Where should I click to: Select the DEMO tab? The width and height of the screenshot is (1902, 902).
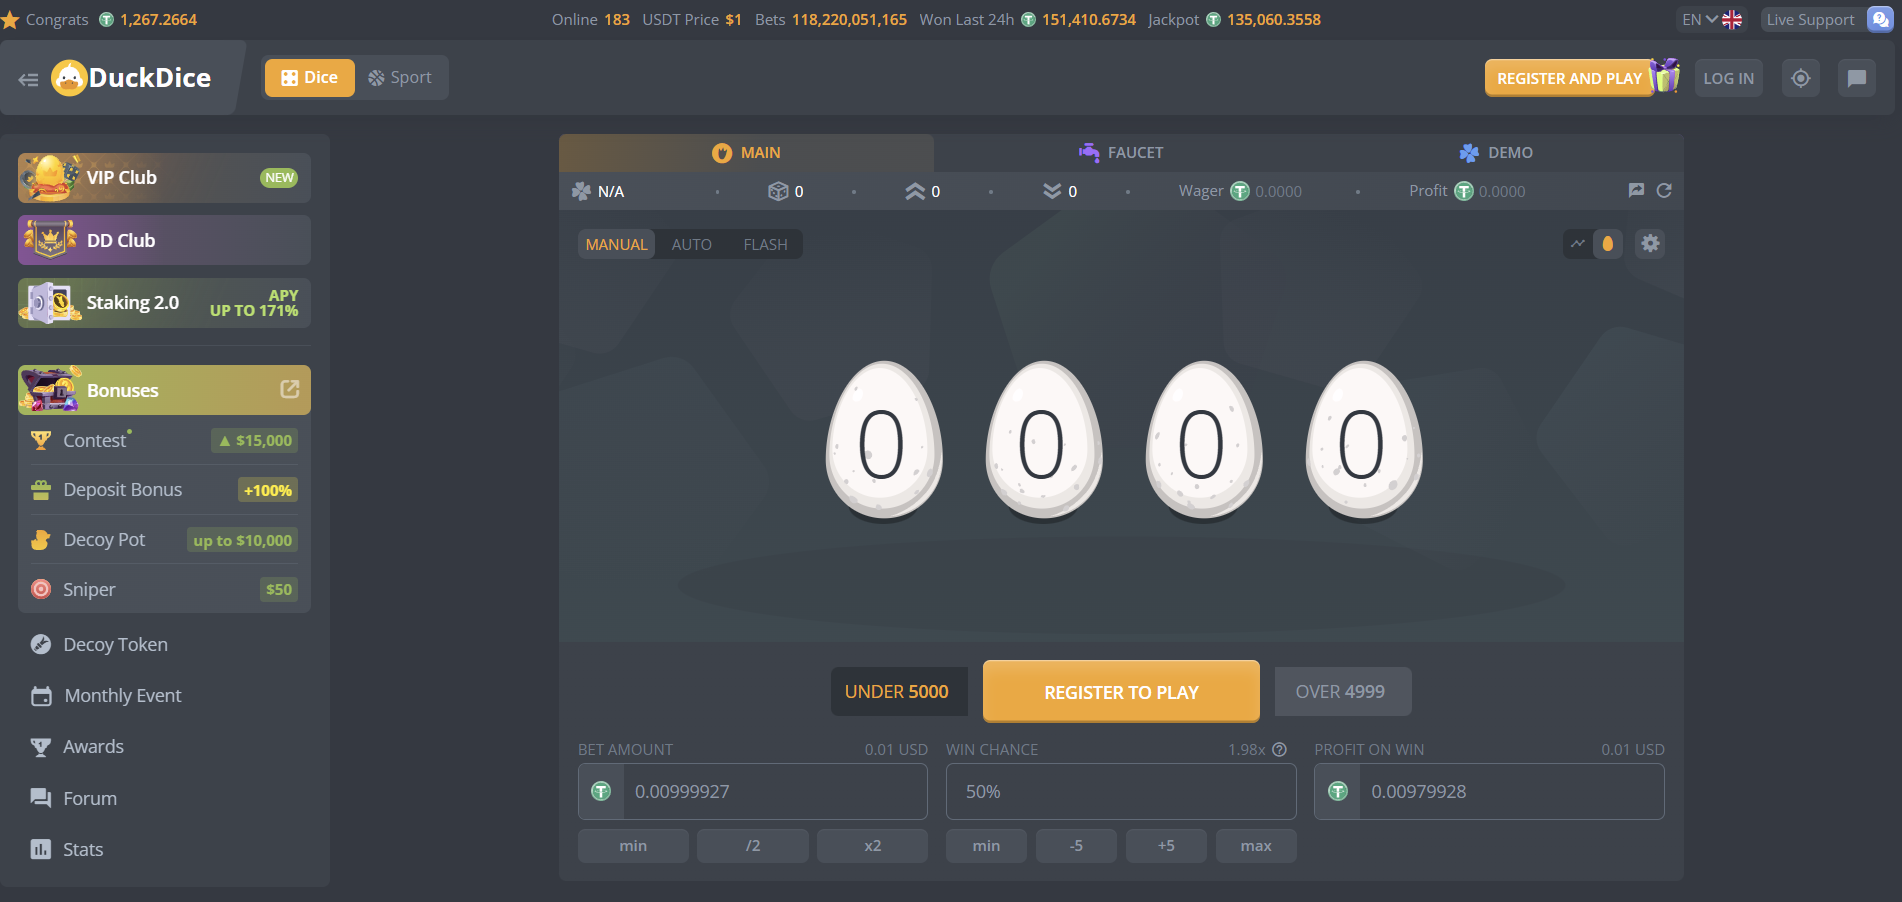click(1496, 153)
